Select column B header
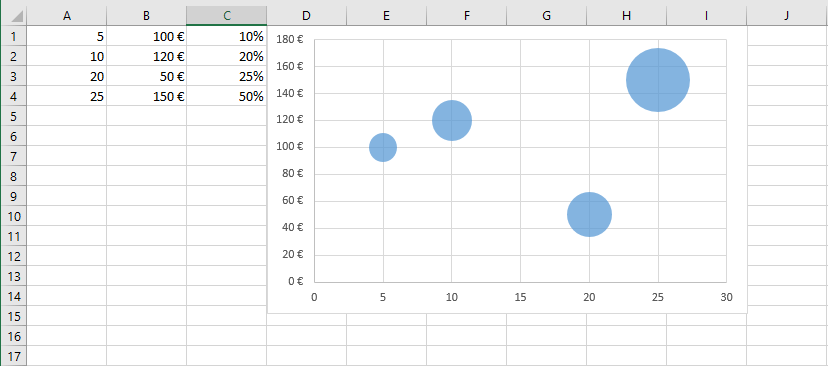 coord(146,16)
